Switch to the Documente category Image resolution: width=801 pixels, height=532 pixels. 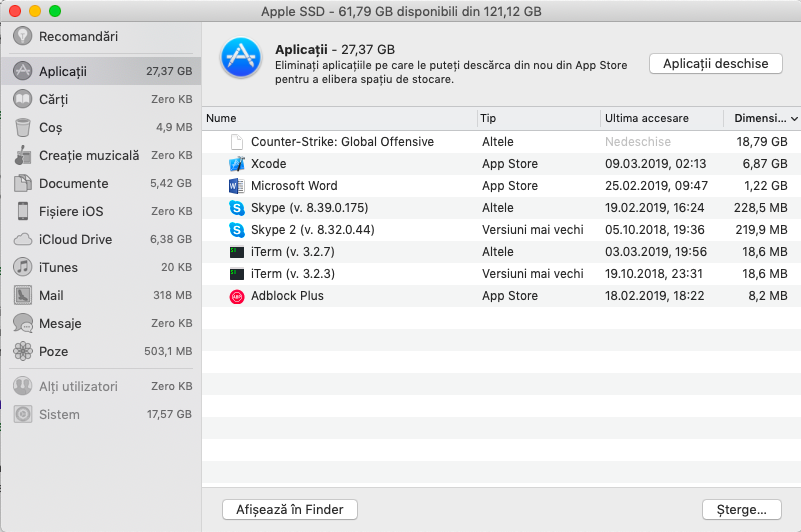point(73,184)
